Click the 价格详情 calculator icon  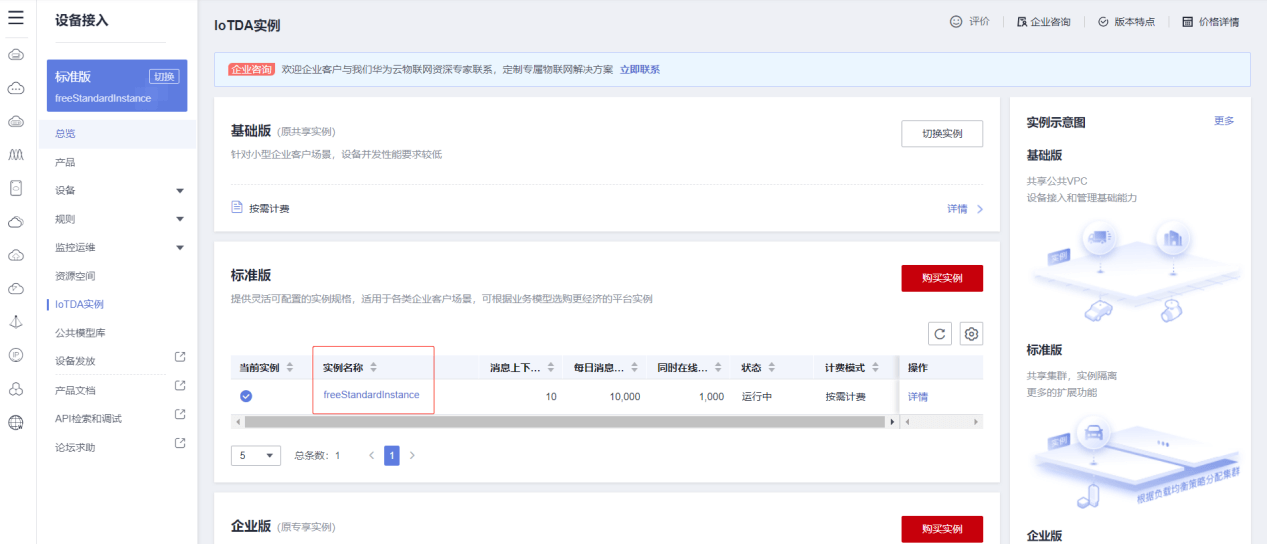(x=1188, y=21)
